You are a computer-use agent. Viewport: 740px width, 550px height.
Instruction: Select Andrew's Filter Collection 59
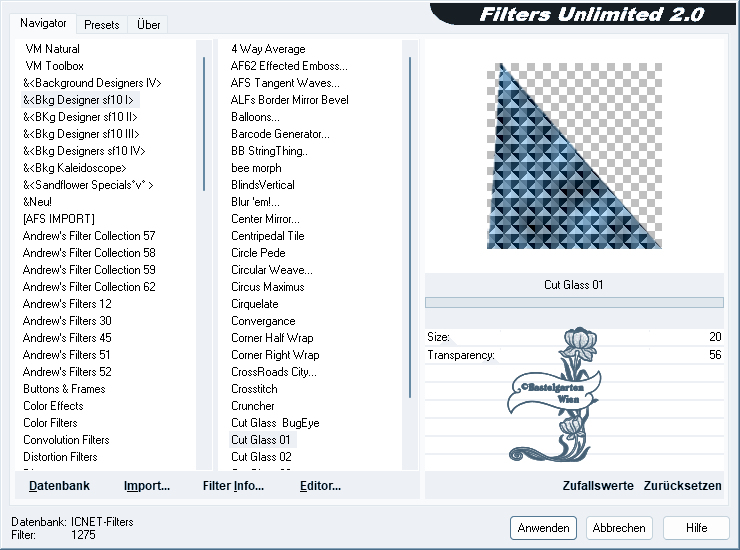pos(89,270)
